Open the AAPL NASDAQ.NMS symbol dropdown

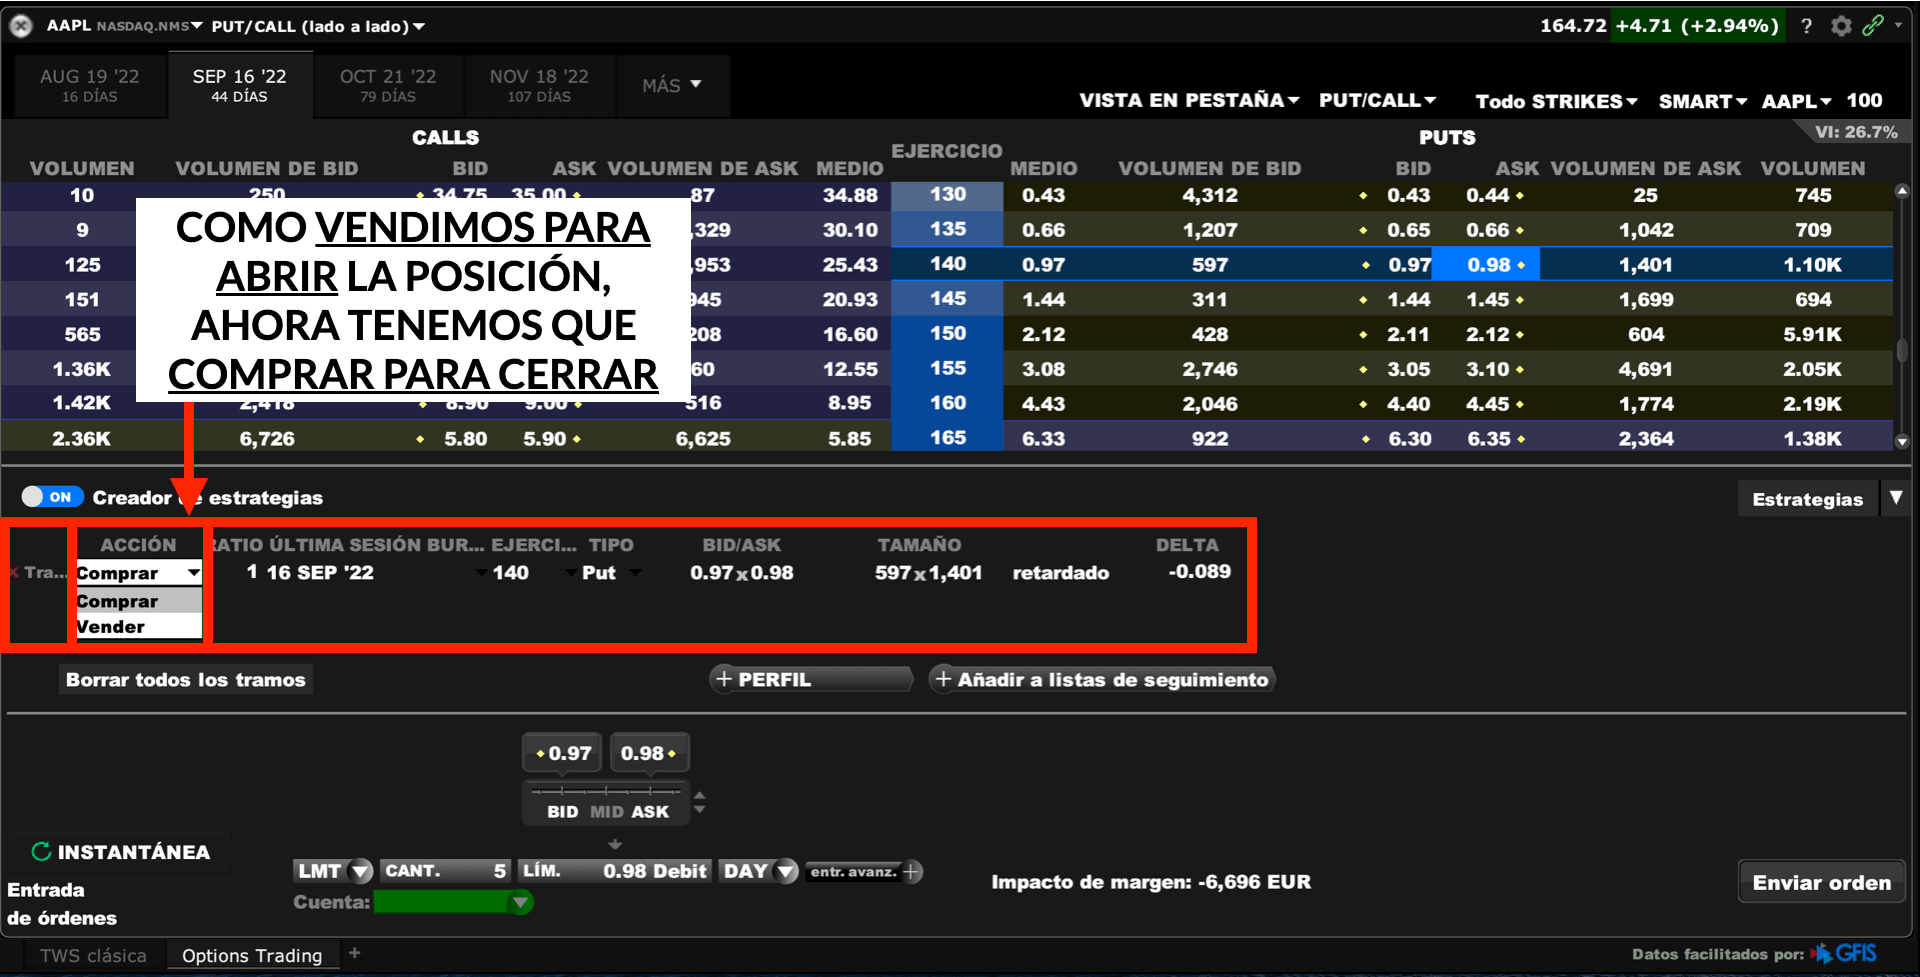124,26
